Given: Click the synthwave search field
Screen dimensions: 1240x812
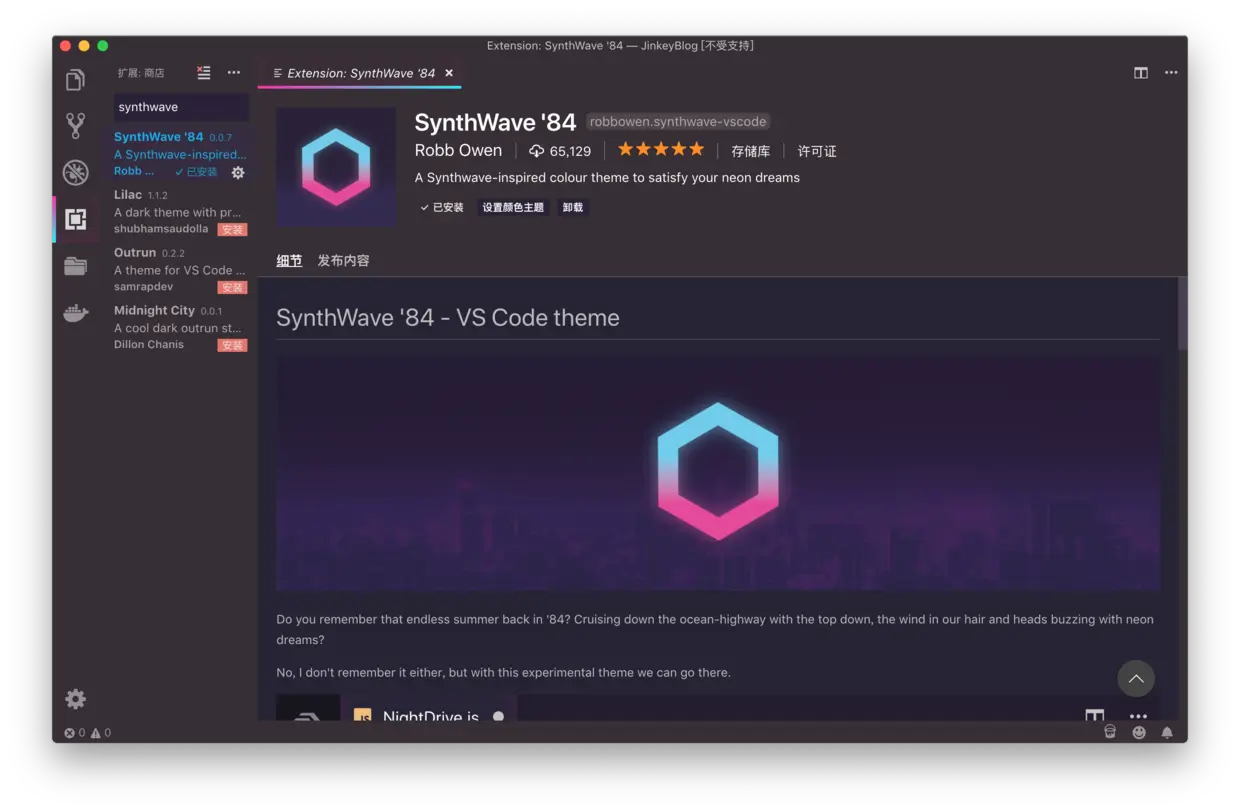Looking at the screenshot, I should [181, 107].
